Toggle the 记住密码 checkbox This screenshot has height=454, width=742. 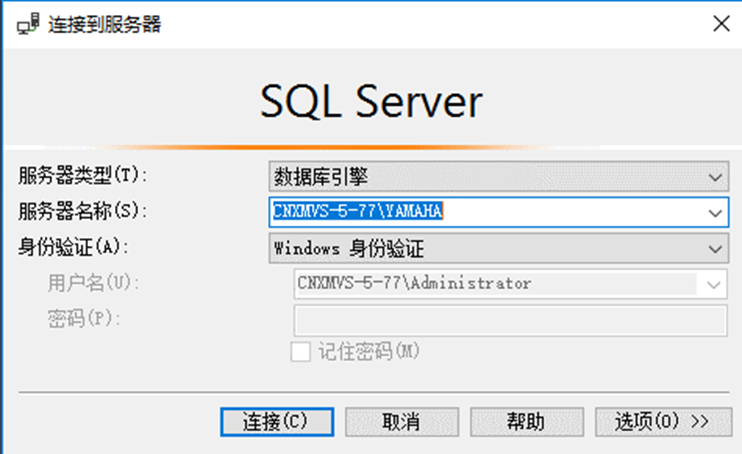point(300,351)
